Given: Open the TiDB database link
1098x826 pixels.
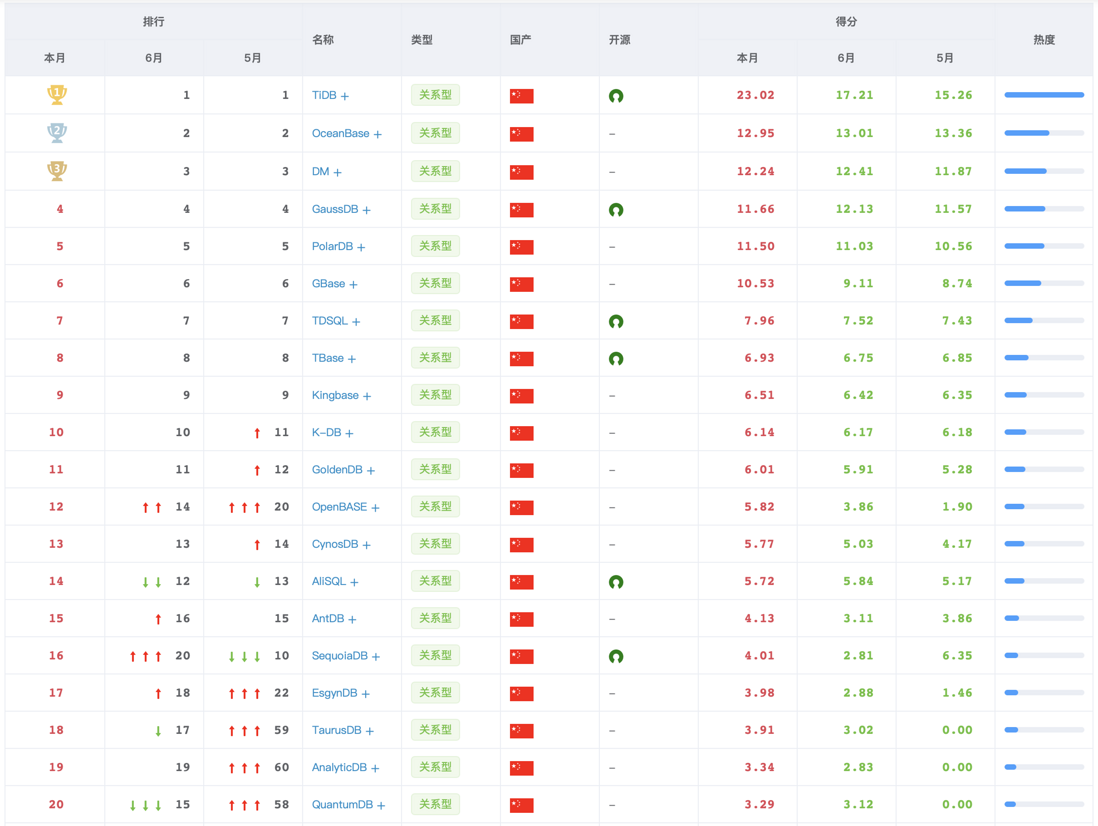Looking at the screenshot, I should pos(330,95).
